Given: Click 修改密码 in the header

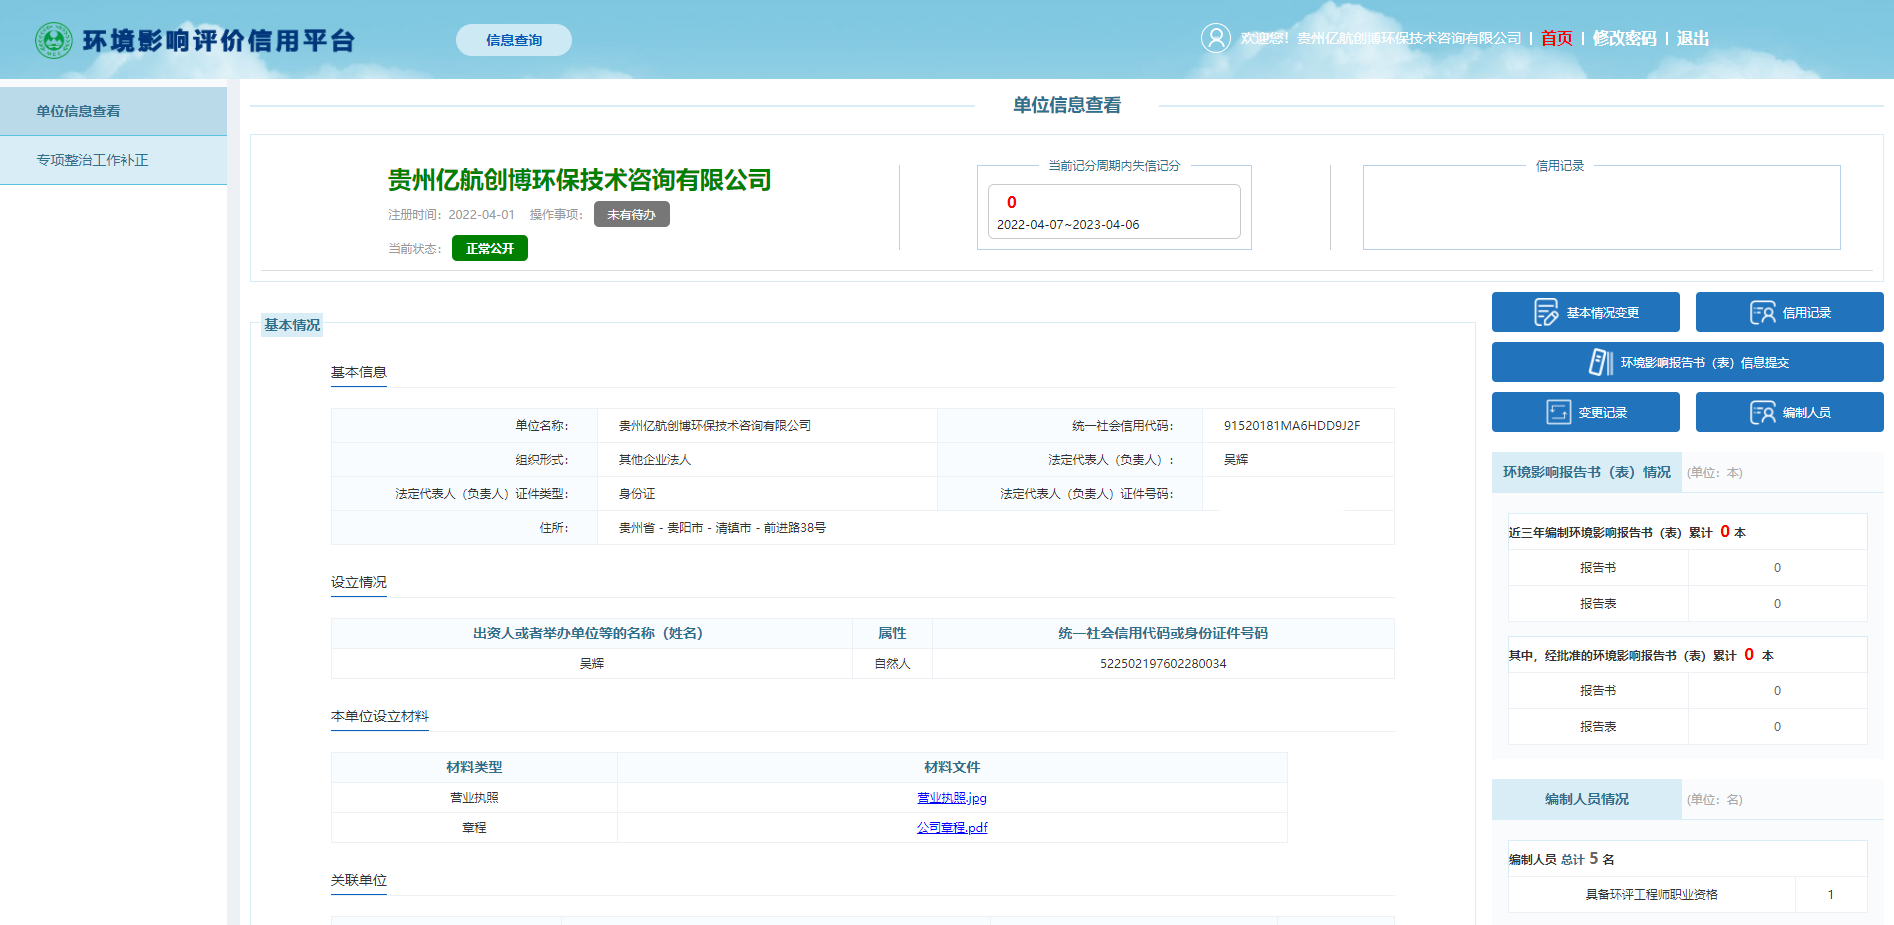Looking at the screenshot, I should 1624,38.
